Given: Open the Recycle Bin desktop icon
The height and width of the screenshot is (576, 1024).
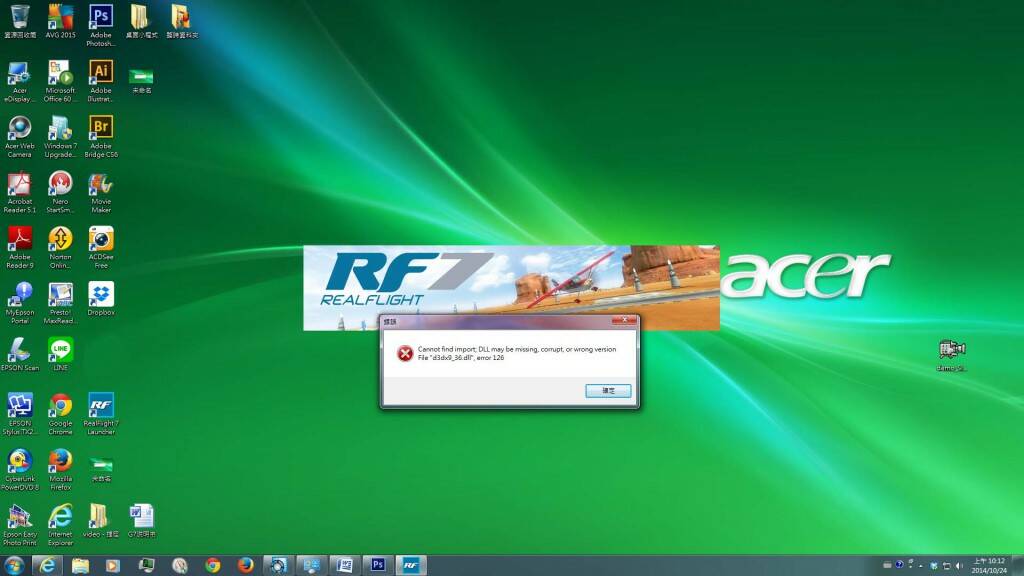Looking at the screenshot, I should coord(20,20).
